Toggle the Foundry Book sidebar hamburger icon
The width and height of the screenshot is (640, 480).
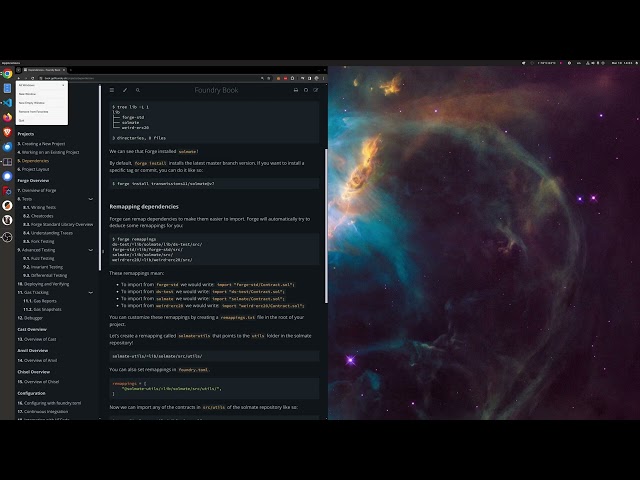[x=112, y=90]
